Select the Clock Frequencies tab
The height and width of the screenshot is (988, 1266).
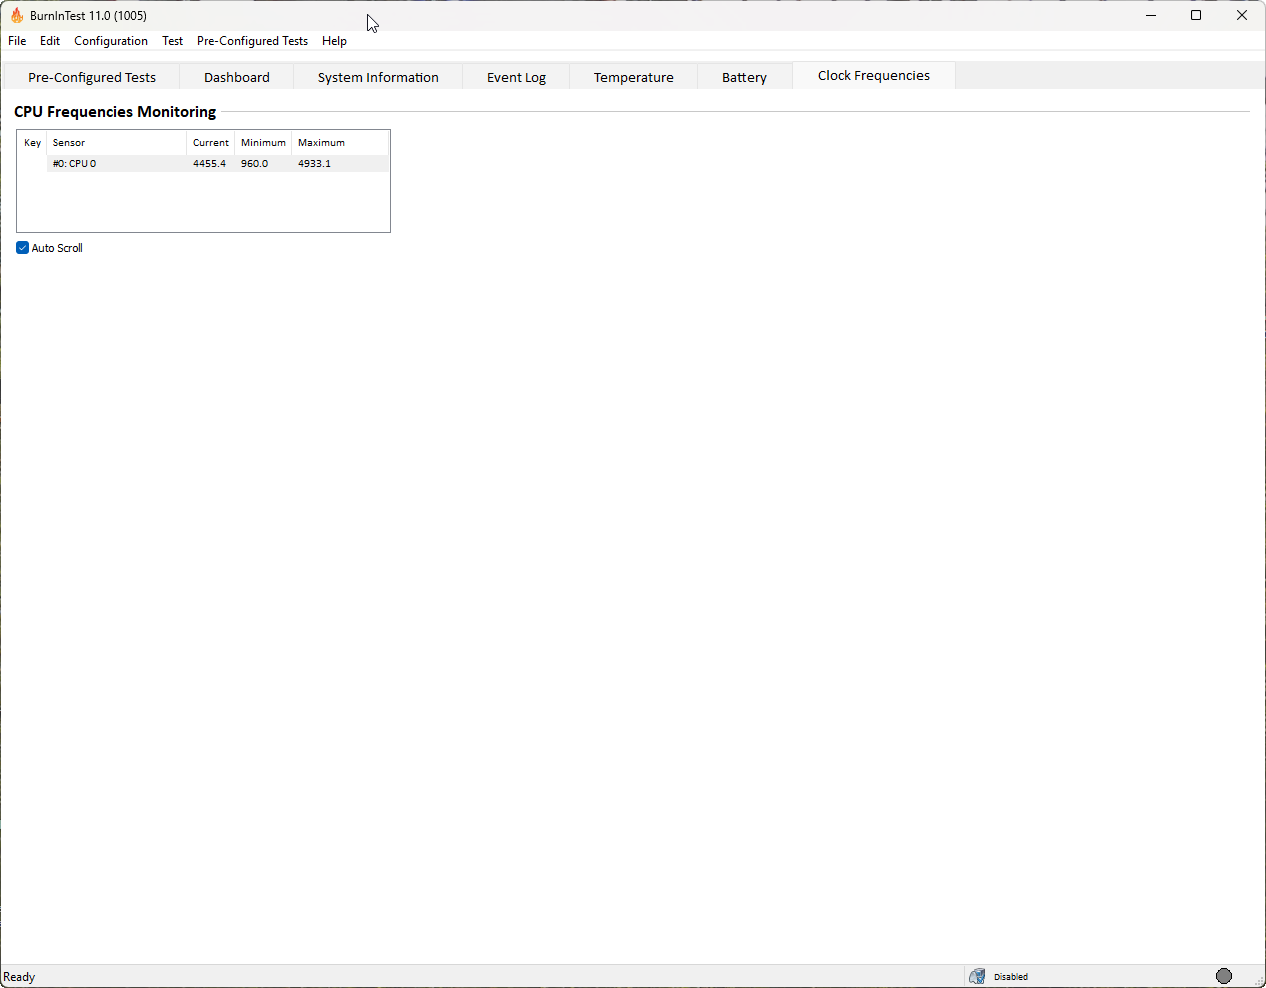point(874,75)
